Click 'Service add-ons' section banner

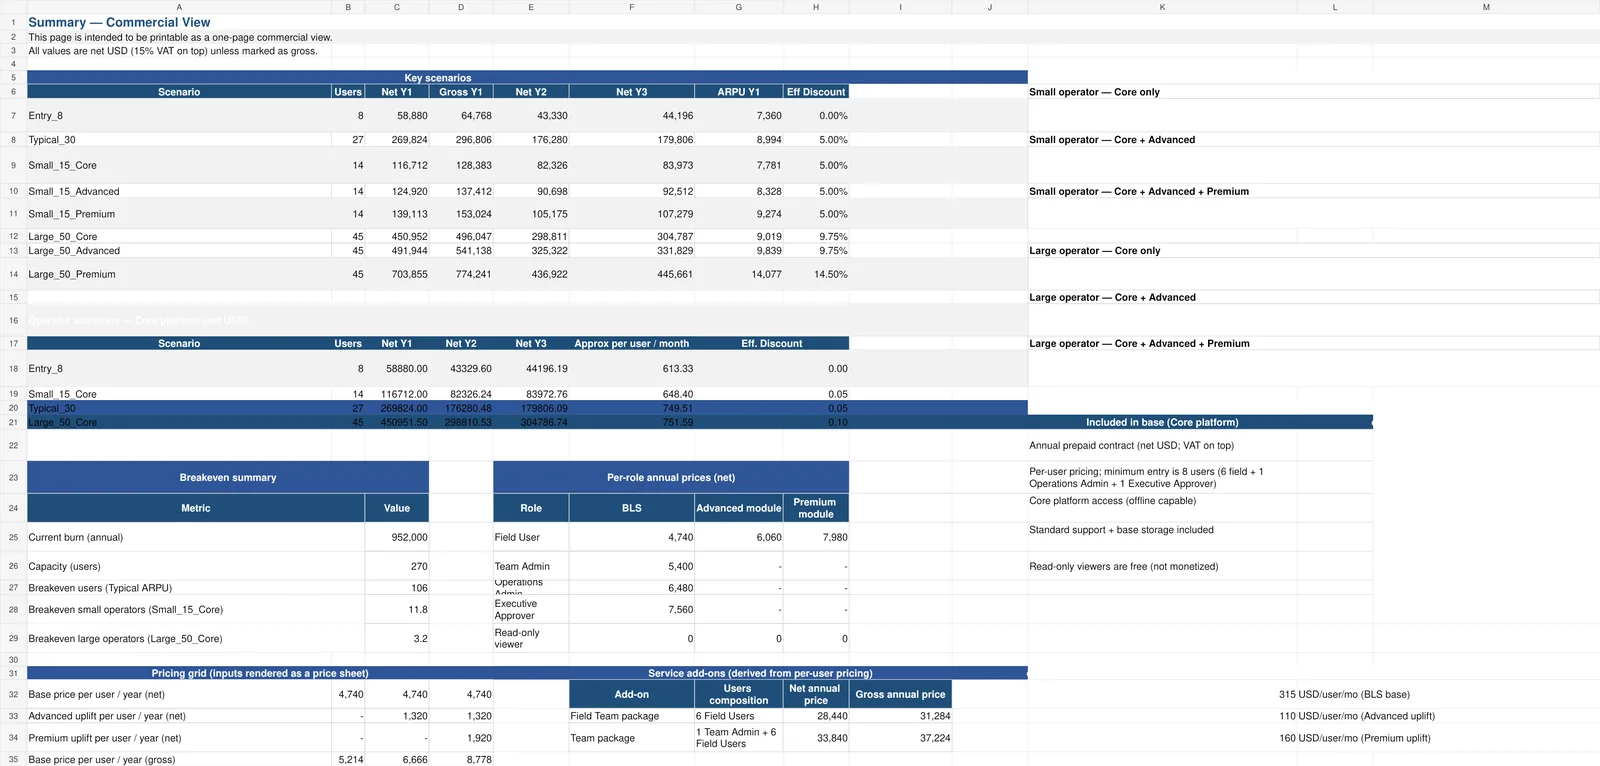[x=760, y=673]
